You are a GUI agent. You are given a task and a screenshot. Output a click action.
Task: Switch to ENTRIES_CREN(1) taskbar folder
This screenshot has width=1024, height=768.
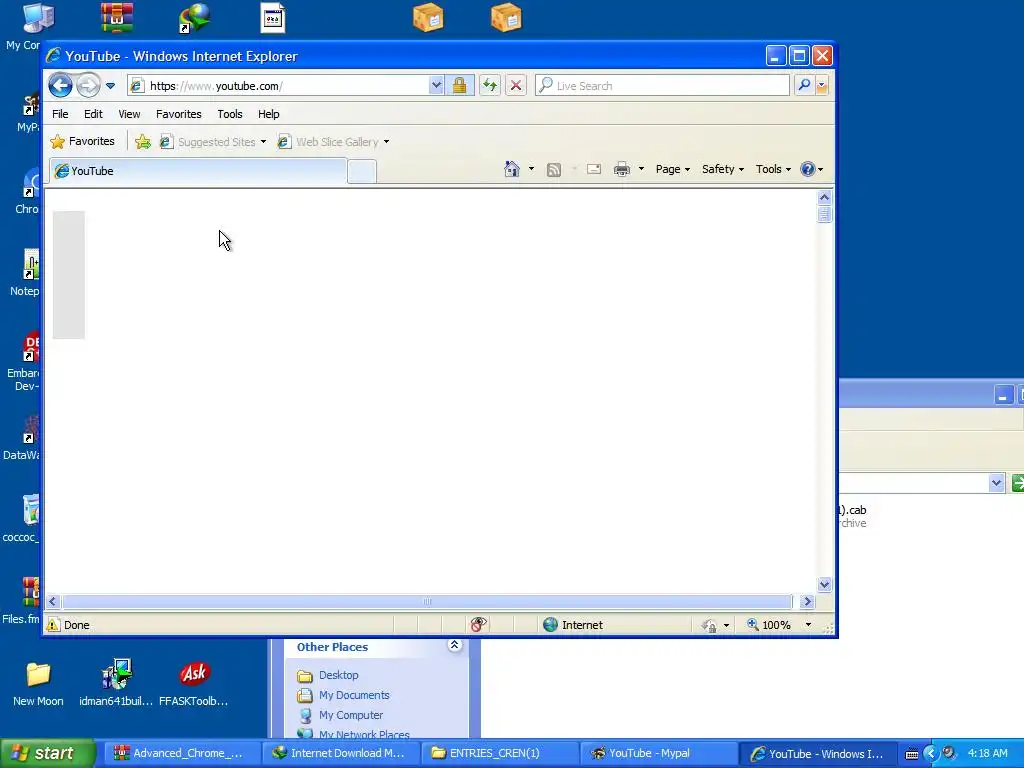pyautogui.click(x=499, y=754)
